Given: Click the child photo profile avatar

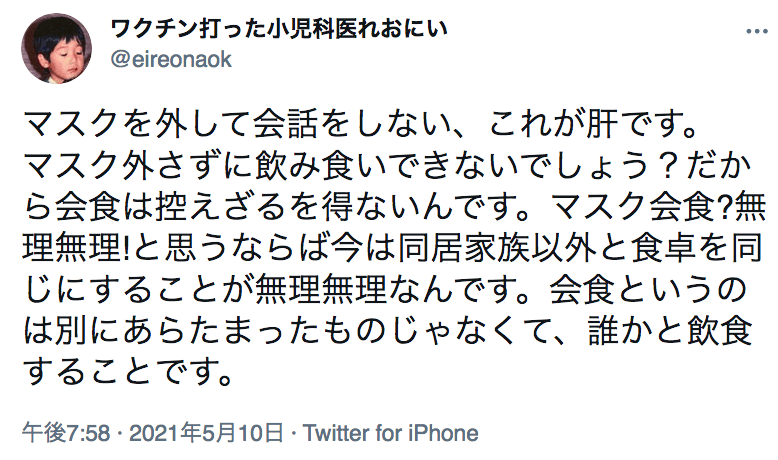Looking at the screenshot, I should click(x=56, y=49).
